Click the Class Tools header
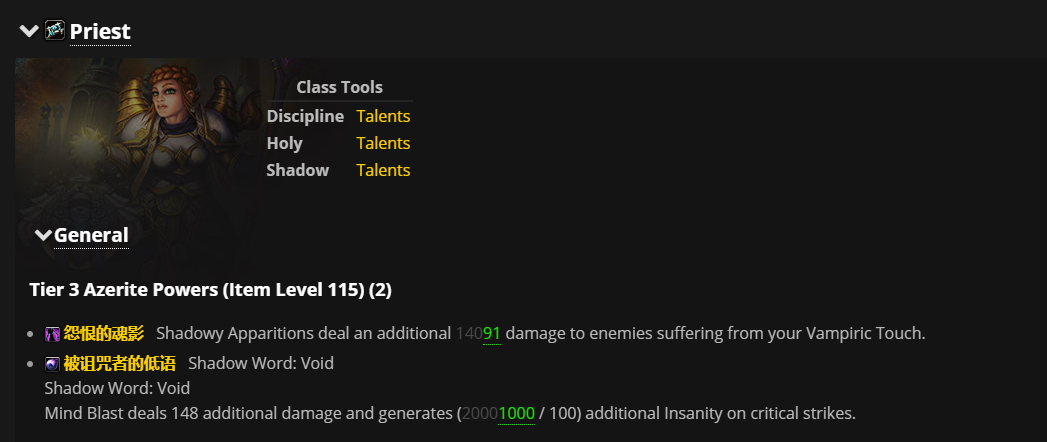 (x=339, y=87)
